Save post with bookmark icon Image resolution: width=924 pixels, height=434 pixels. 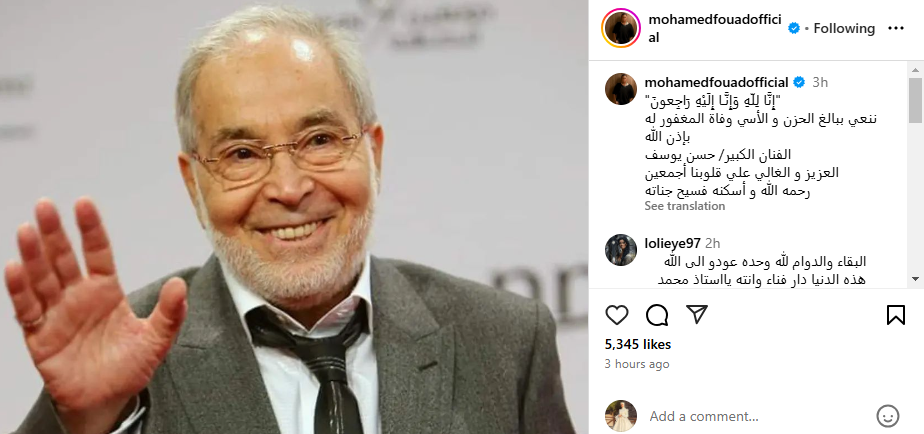point(895,315)
